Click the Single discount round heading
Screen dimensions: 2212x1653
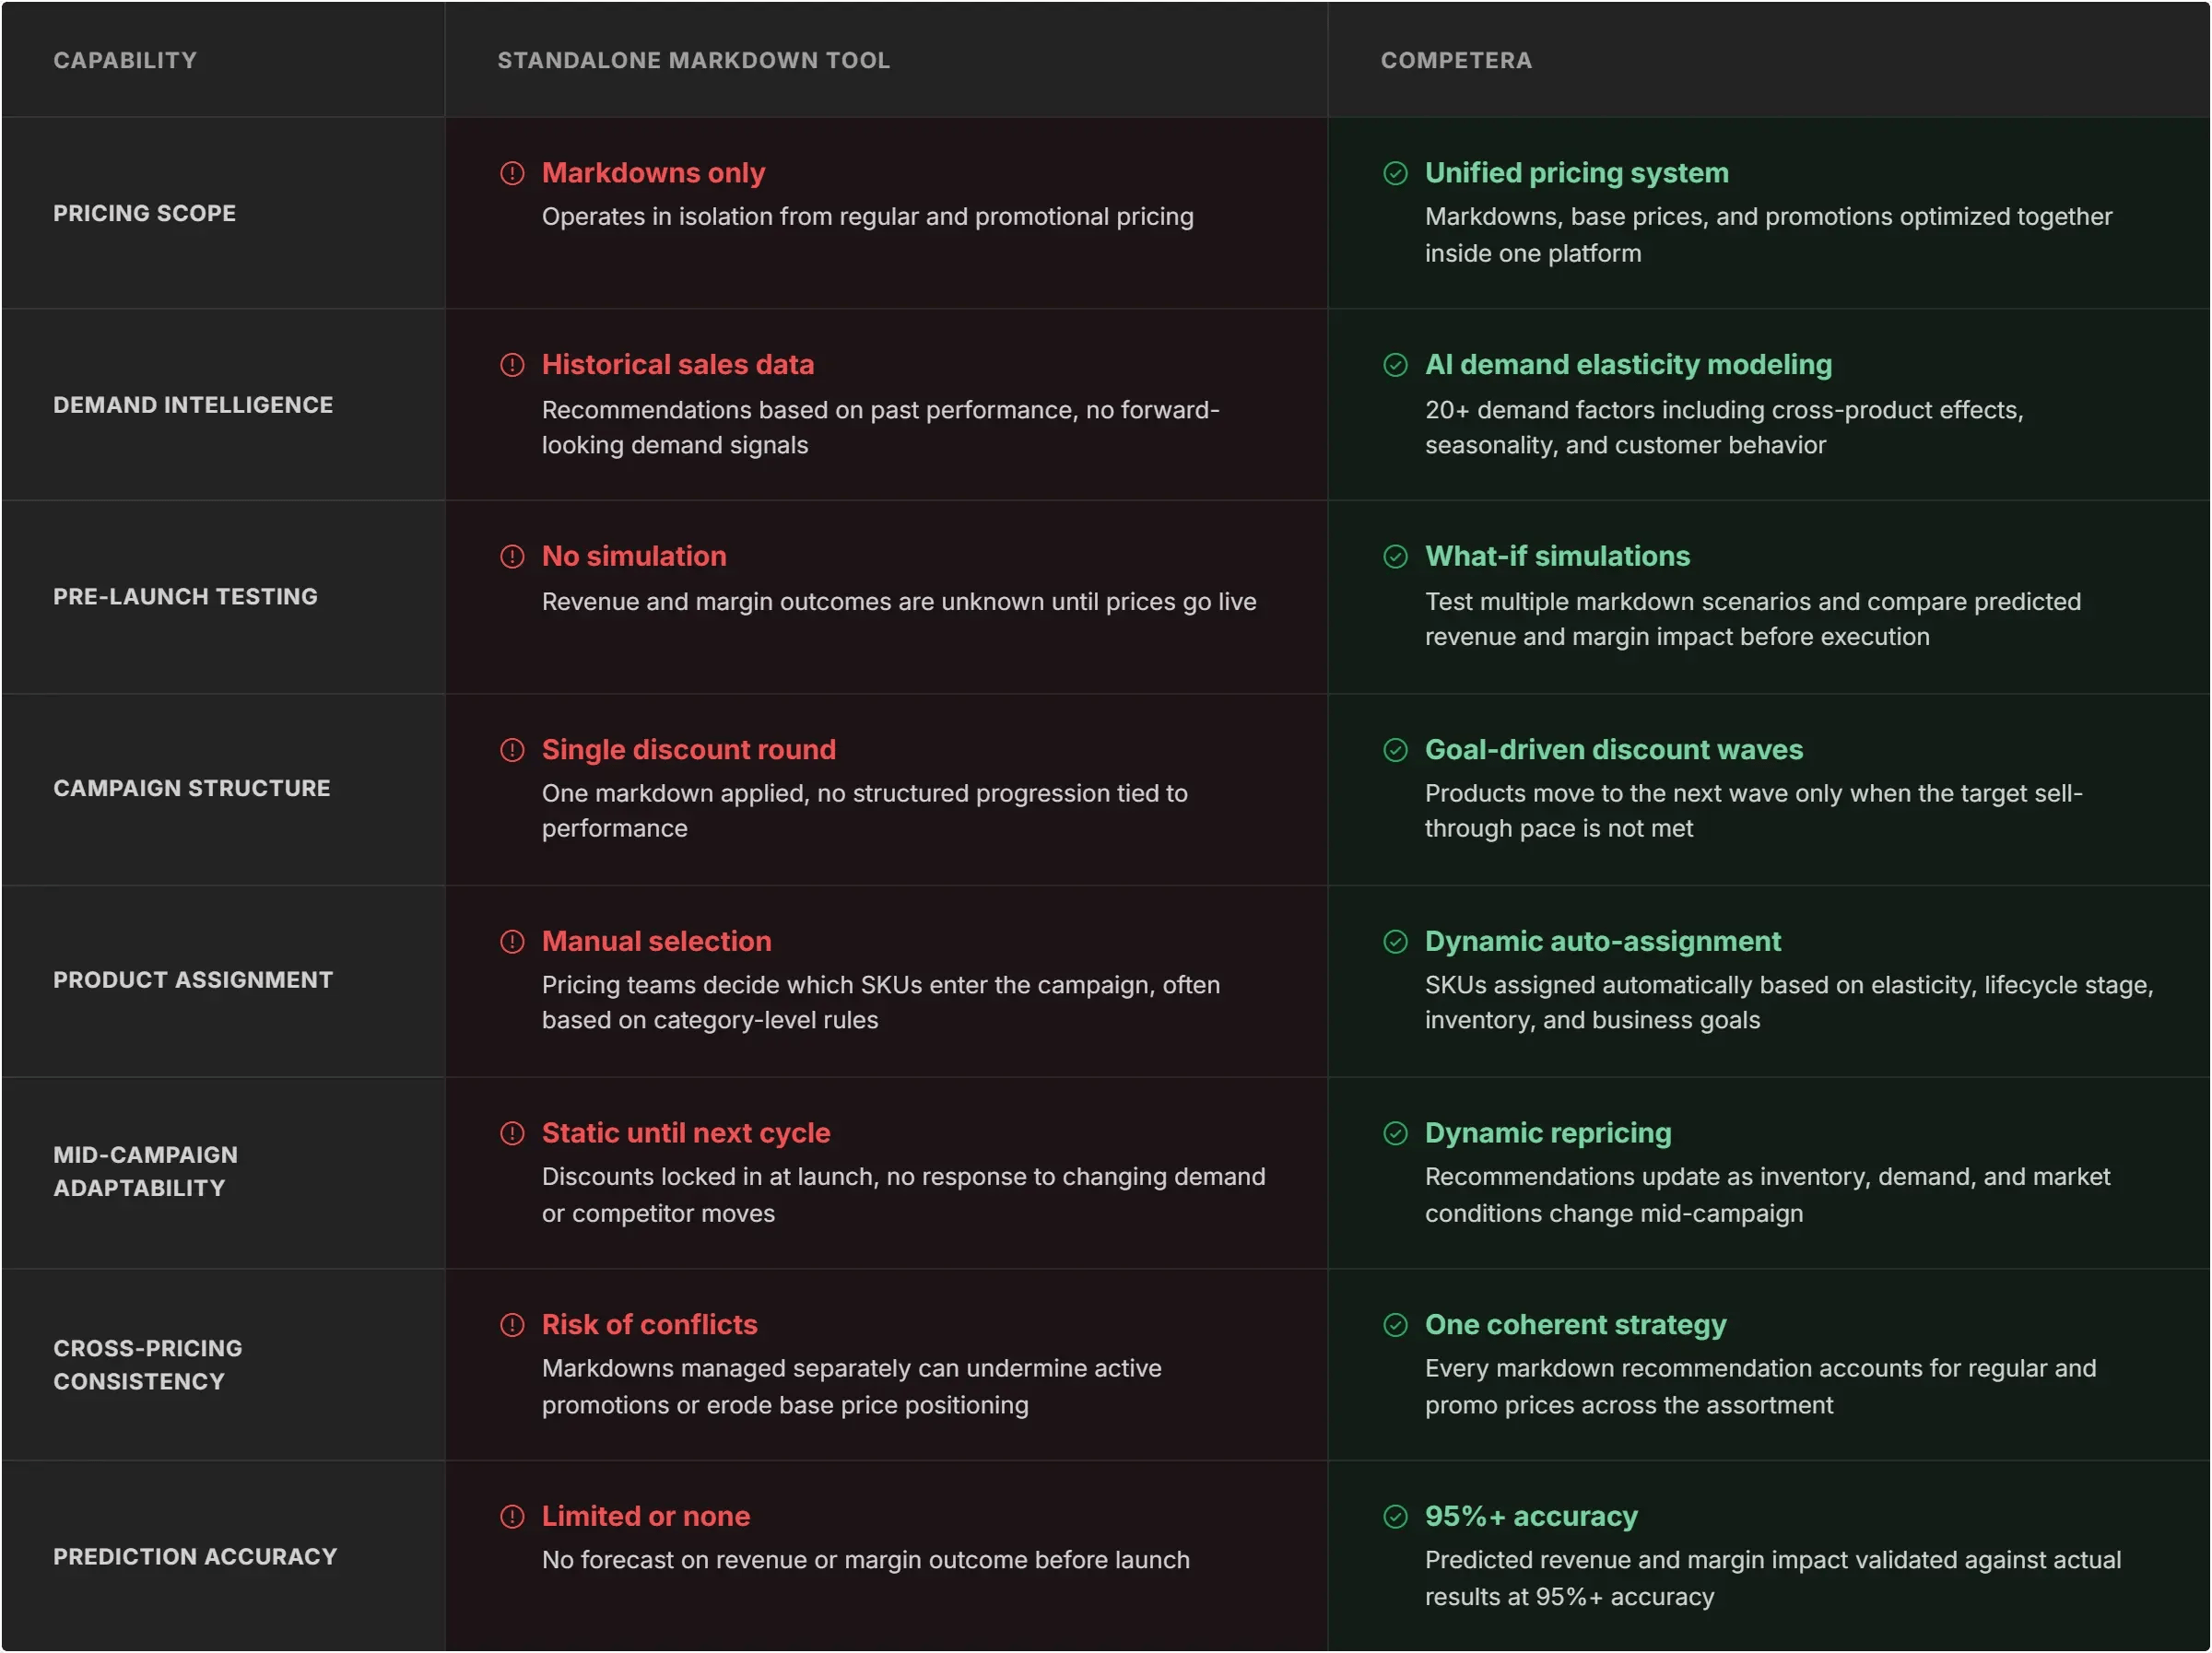pos(689,750)
